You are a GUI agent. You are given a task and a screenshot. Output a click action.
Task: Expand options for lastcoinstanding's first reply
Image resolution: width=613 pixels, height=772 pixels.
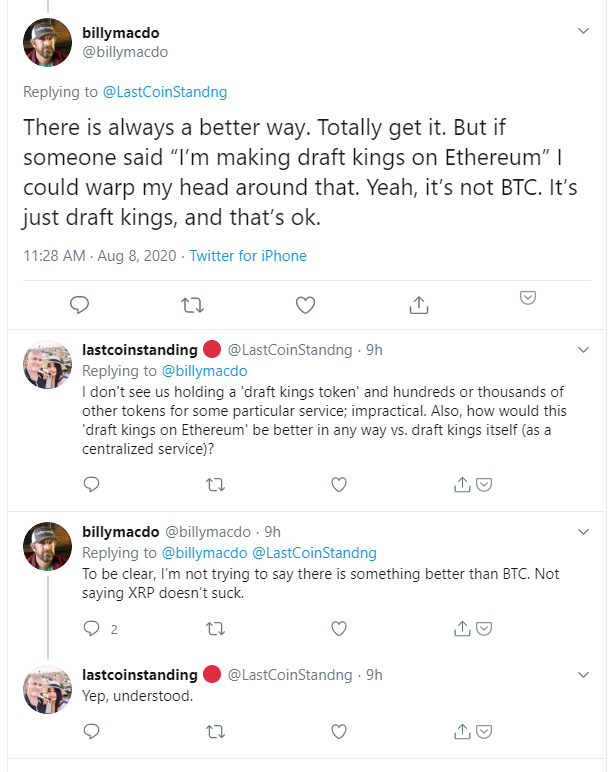point(583,350)
